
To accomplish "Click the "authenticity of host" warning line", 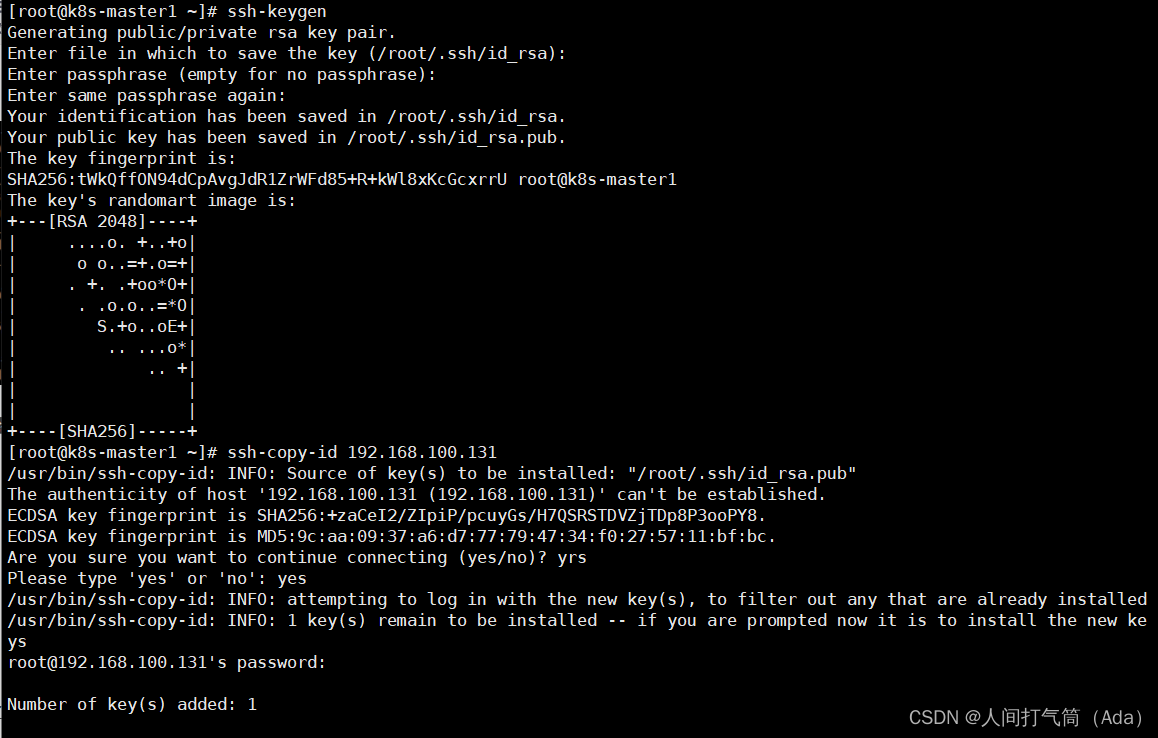I will tap(416, 494).
